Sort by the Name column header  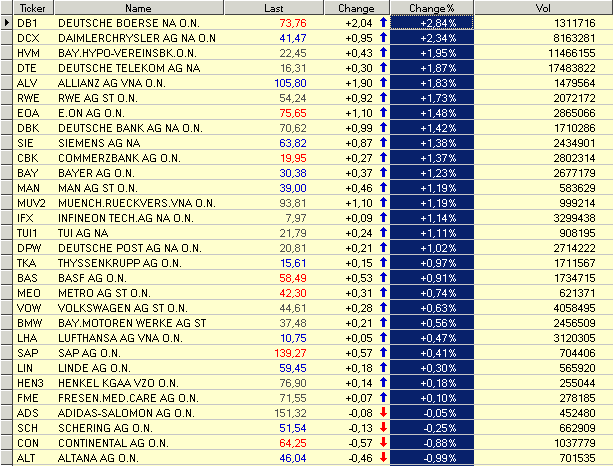click(x=139, y=8)
